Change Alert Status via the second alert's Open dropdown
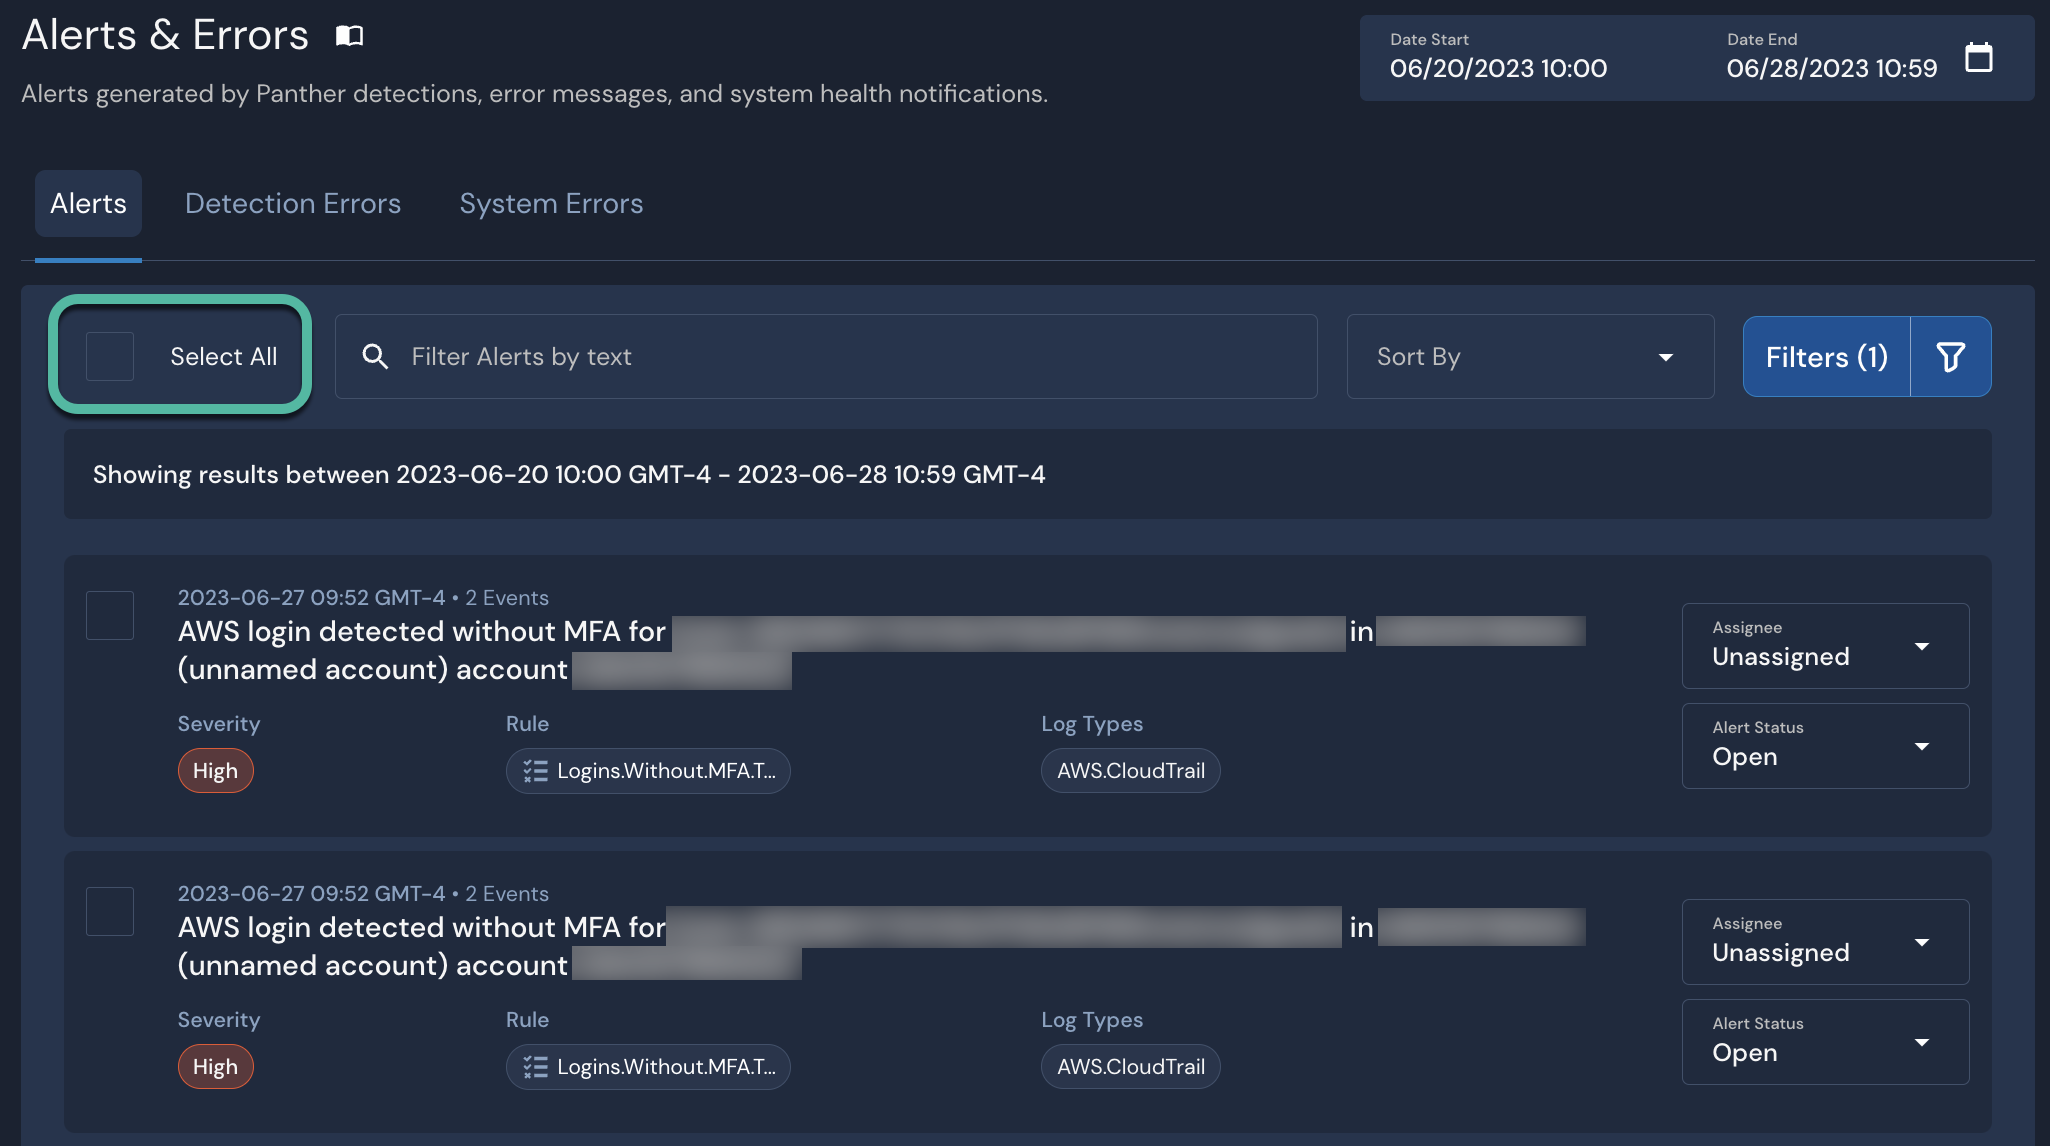The width and height of the screenshot is (2050, 1146). point(1824,1042)
